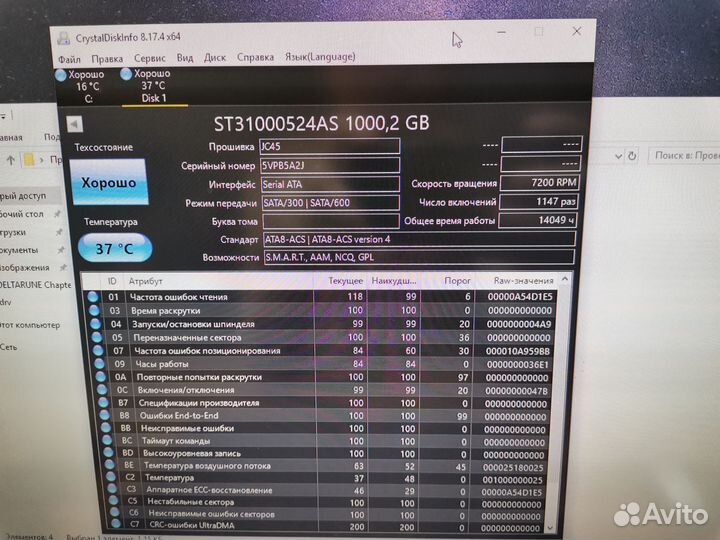Viewport: 720px width, 540px height.
Task: Select the Часы работы attribute name
Action: pos(162,364)
